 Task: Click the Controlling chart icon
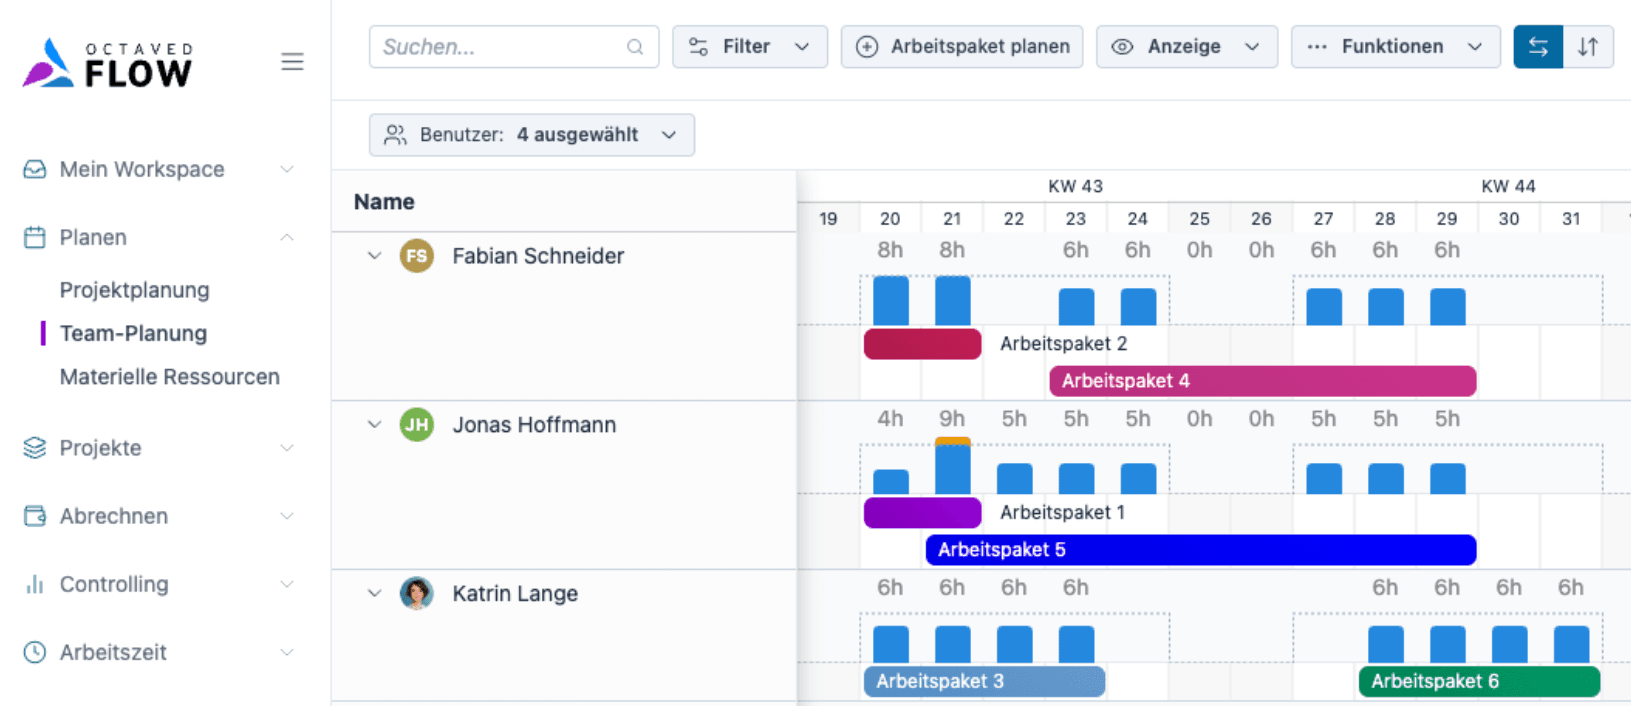click(33, 584)
